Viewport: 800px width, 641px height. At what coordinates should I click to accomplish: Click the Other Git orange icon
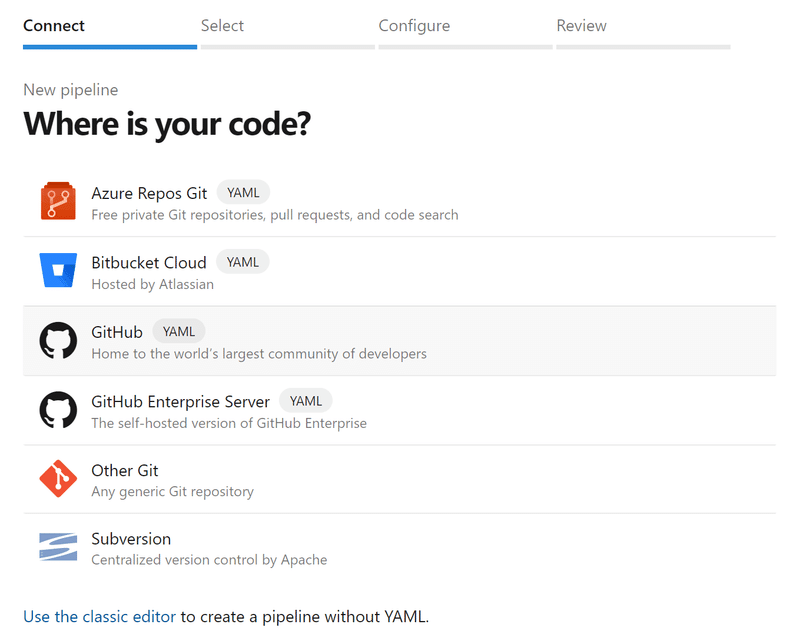(x=58, y=479)
